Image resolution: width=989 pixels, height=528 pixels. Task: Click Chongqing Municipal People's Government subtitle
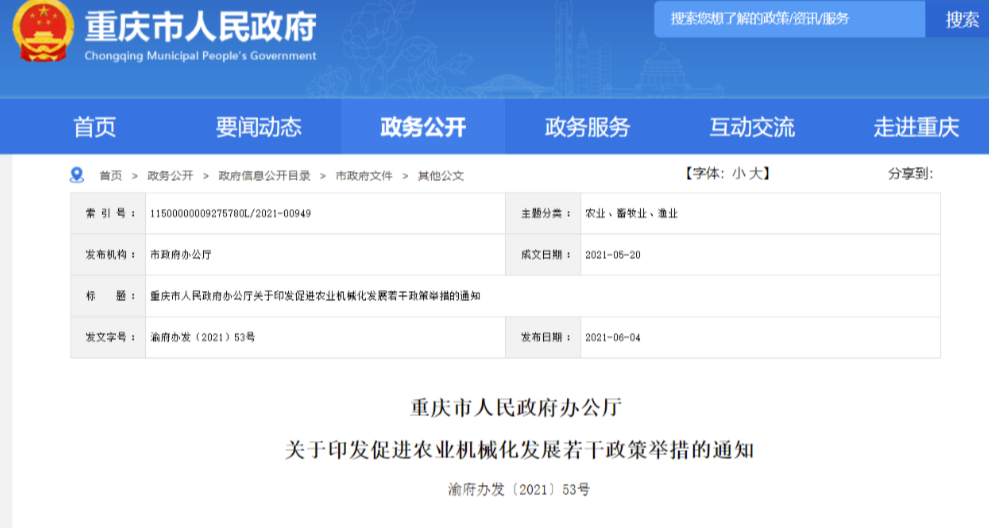coord(201,56)
